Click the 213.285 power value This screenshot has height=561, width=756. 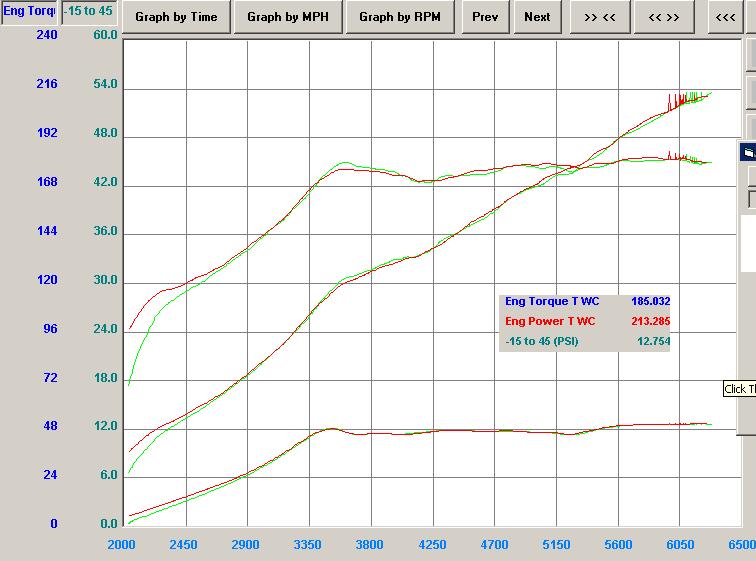(x=650, y=321)
